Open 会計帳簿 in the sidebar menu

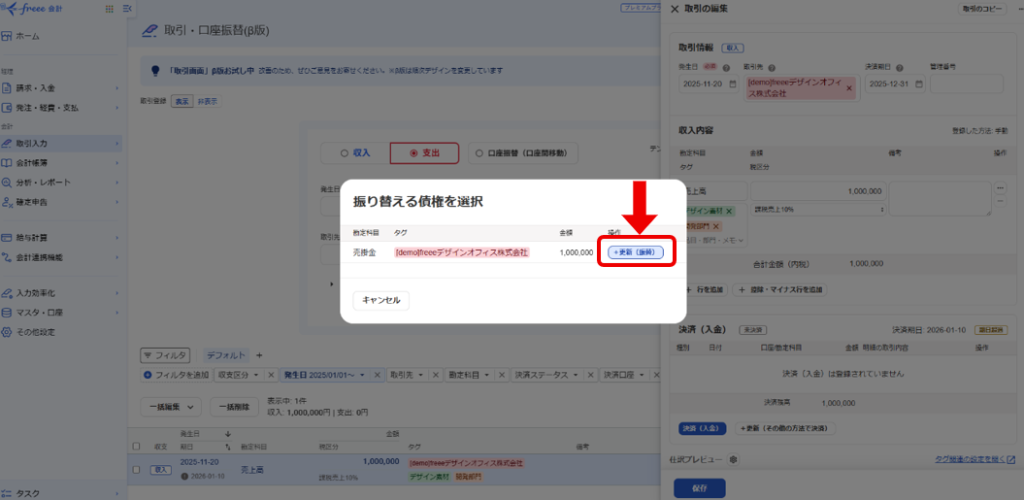tap(60, 163)
